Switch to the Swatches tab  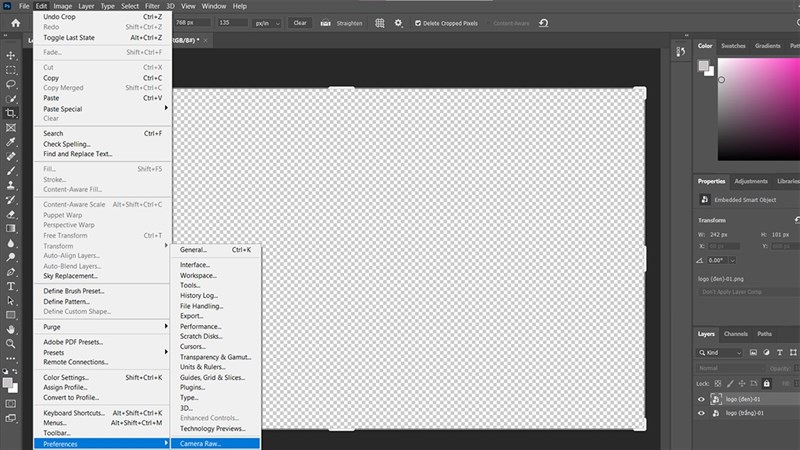click(x=733, y=46)
